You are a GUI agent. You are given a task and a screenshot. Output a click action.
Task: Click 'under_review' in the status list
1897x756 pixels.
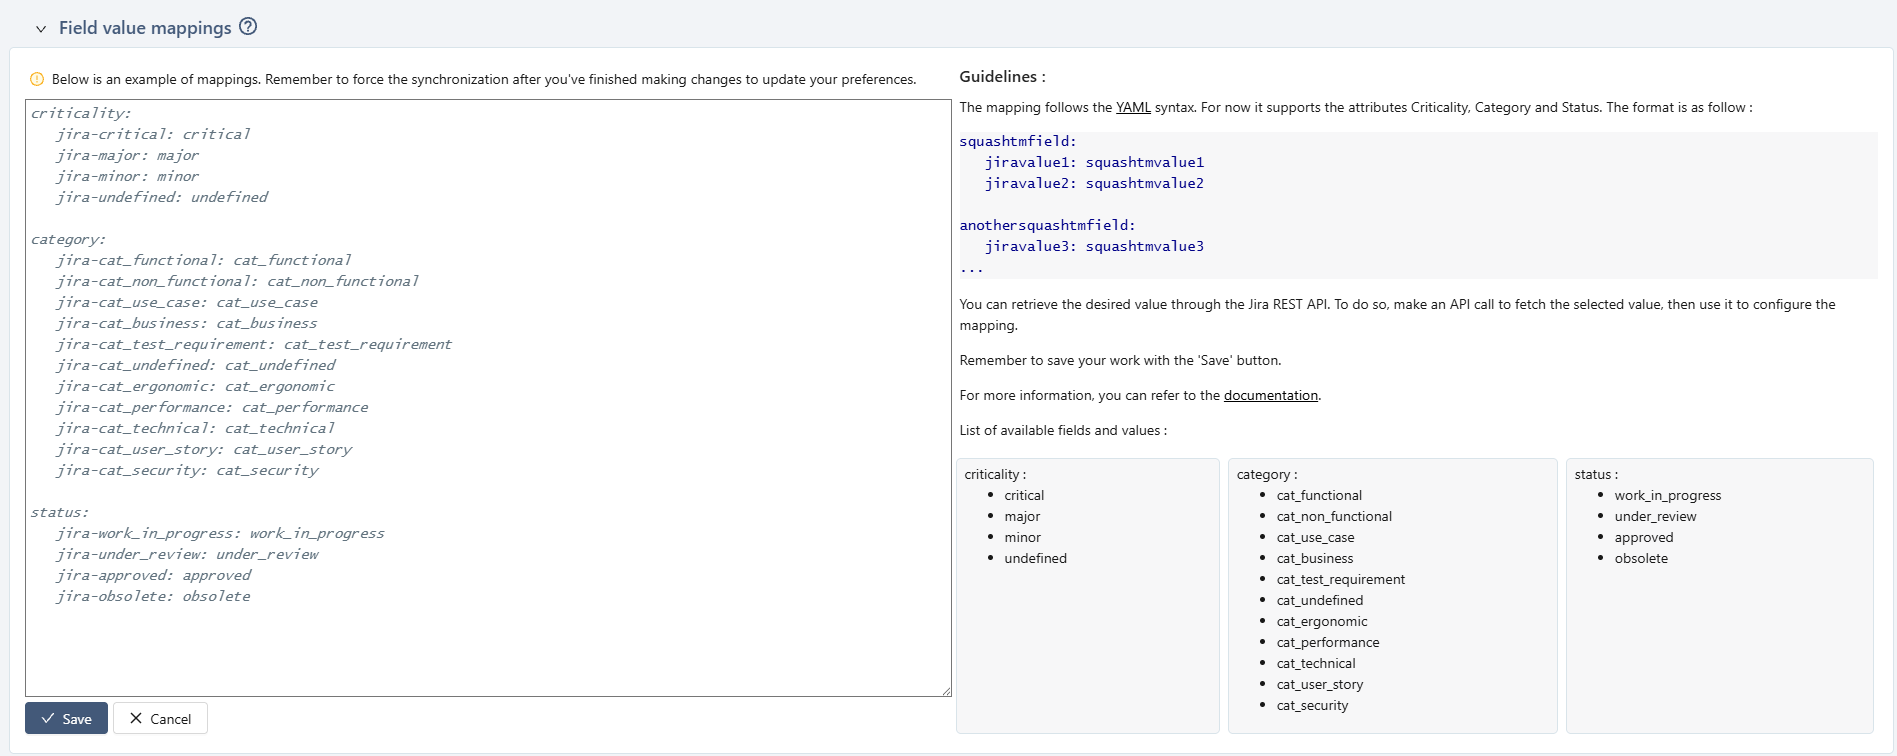click(1655, 516)
